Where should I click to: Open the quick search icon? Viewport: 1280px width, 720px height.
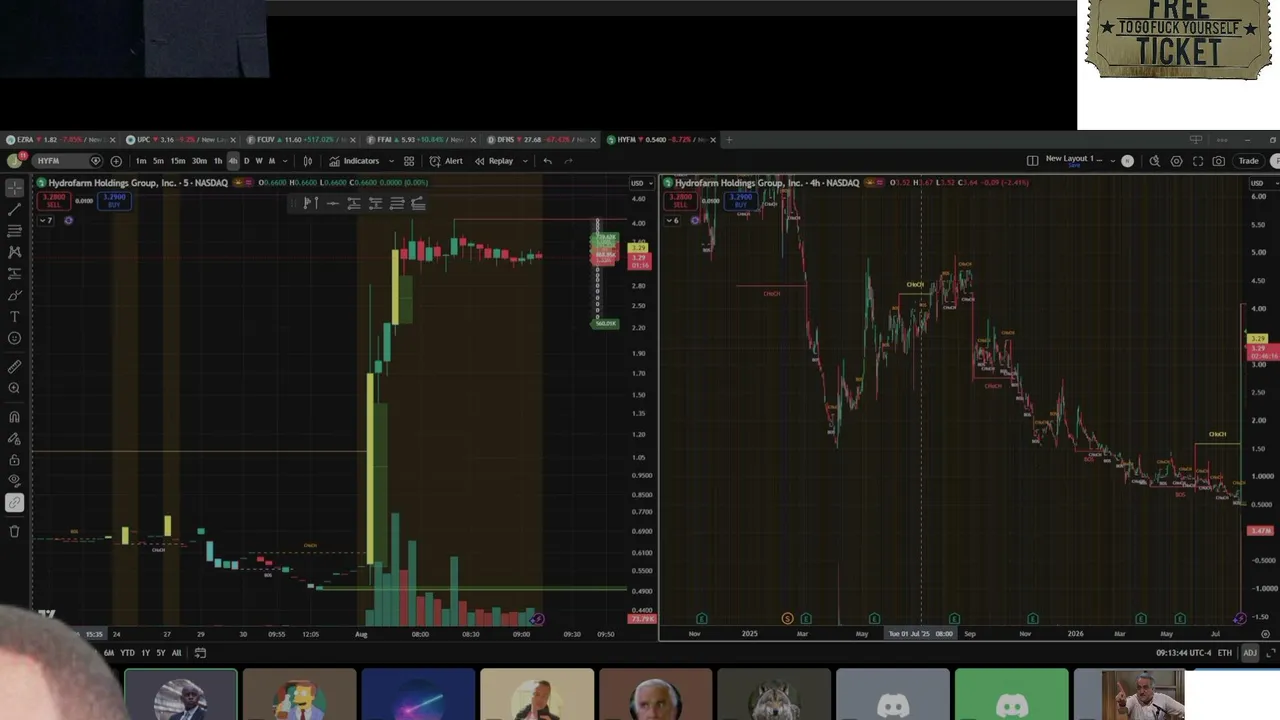(x=1154, y=161)
